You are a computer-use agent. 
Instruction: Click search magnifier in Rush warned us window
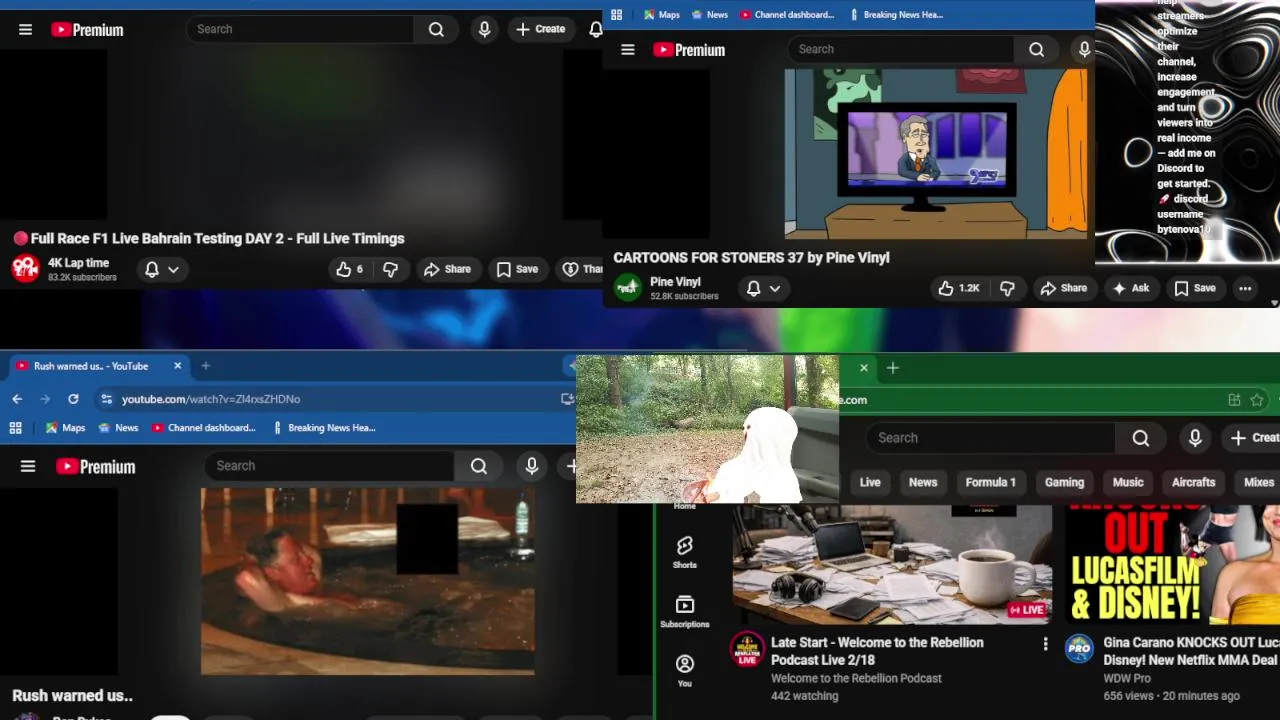(x=479, y=466)
